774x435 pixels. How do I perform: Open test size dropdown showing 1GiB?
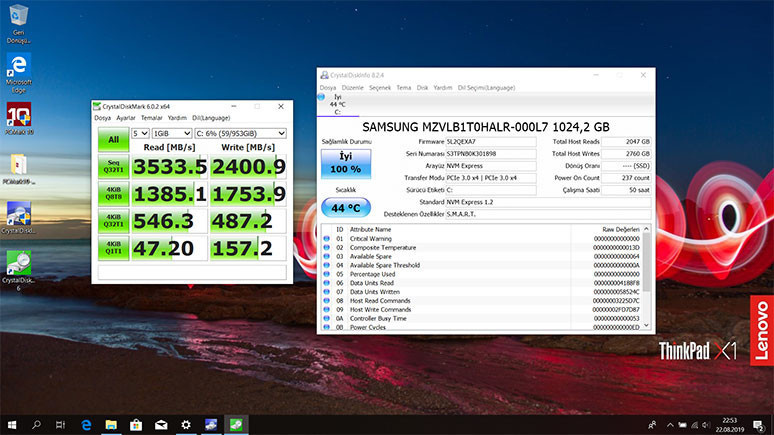172,133
